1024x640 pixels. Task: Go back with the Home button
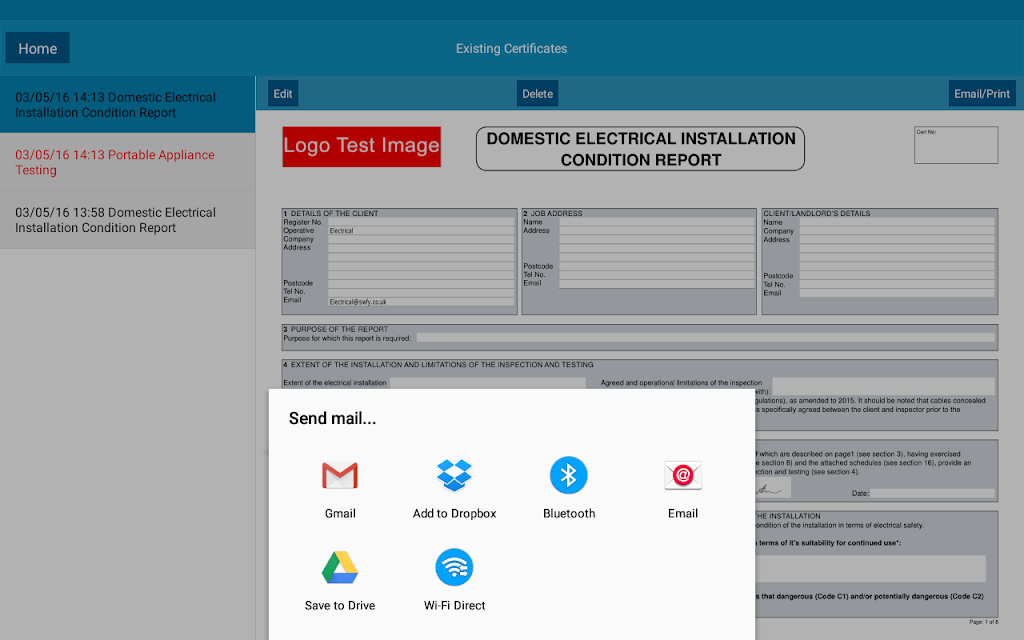tap(37, 48)
